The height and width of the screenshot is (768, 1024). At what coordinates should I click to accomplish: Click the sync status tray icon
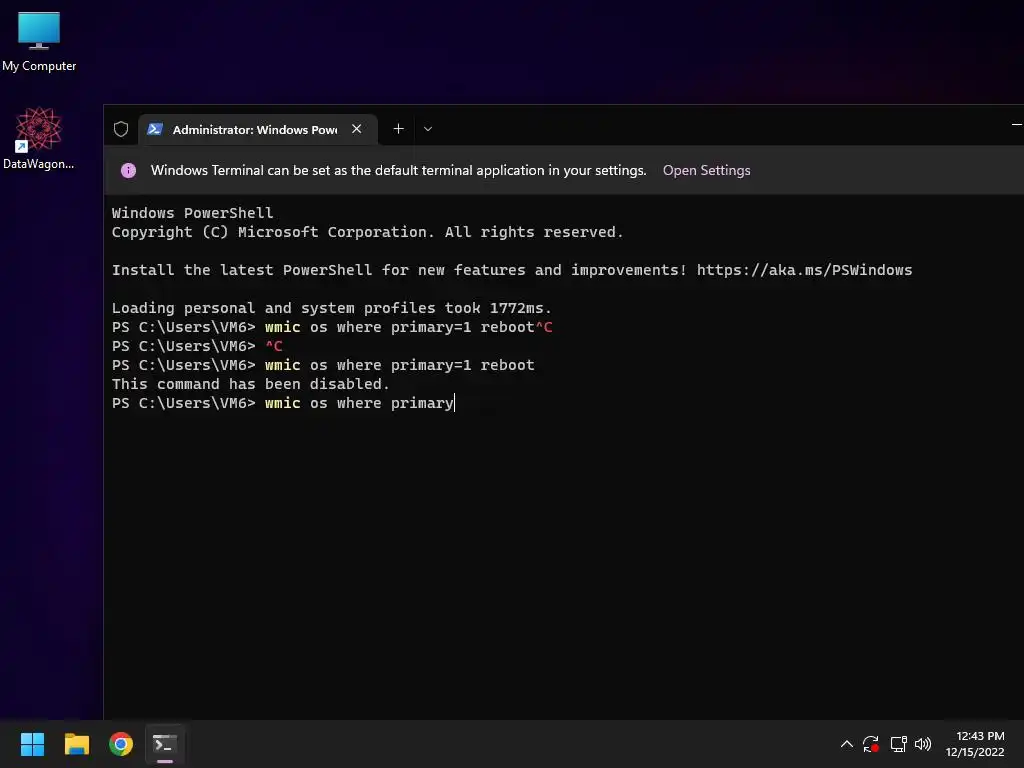point(871,744)
